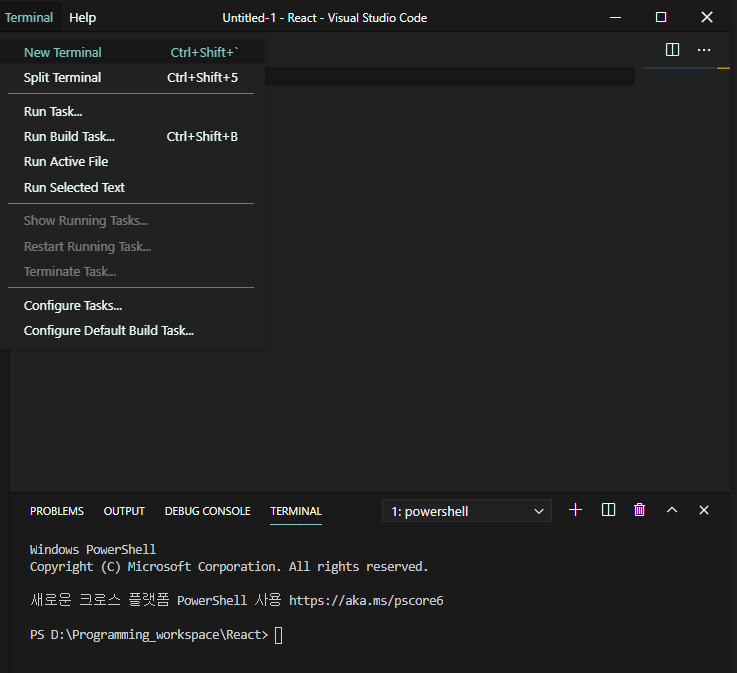Click the 'PS D:\Programming_workspace\React>' prompt text
This screenshot has width=737, height=673.
(x=149, y=635)
